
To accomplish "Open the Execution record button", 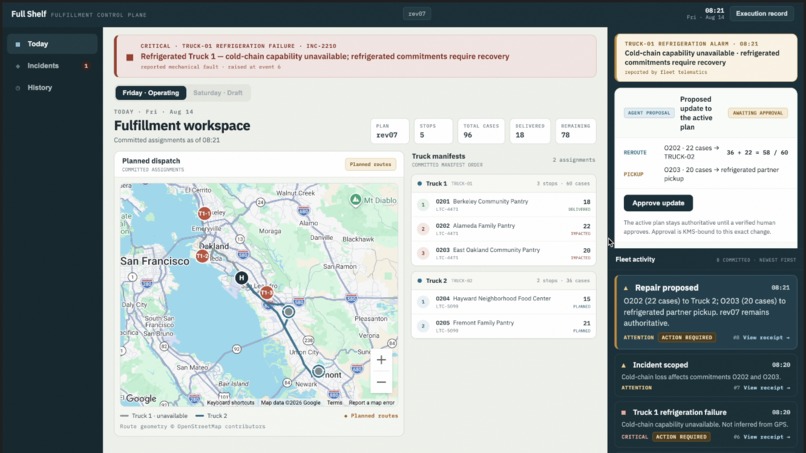I will pyautogui.click(x=761, y=14).
